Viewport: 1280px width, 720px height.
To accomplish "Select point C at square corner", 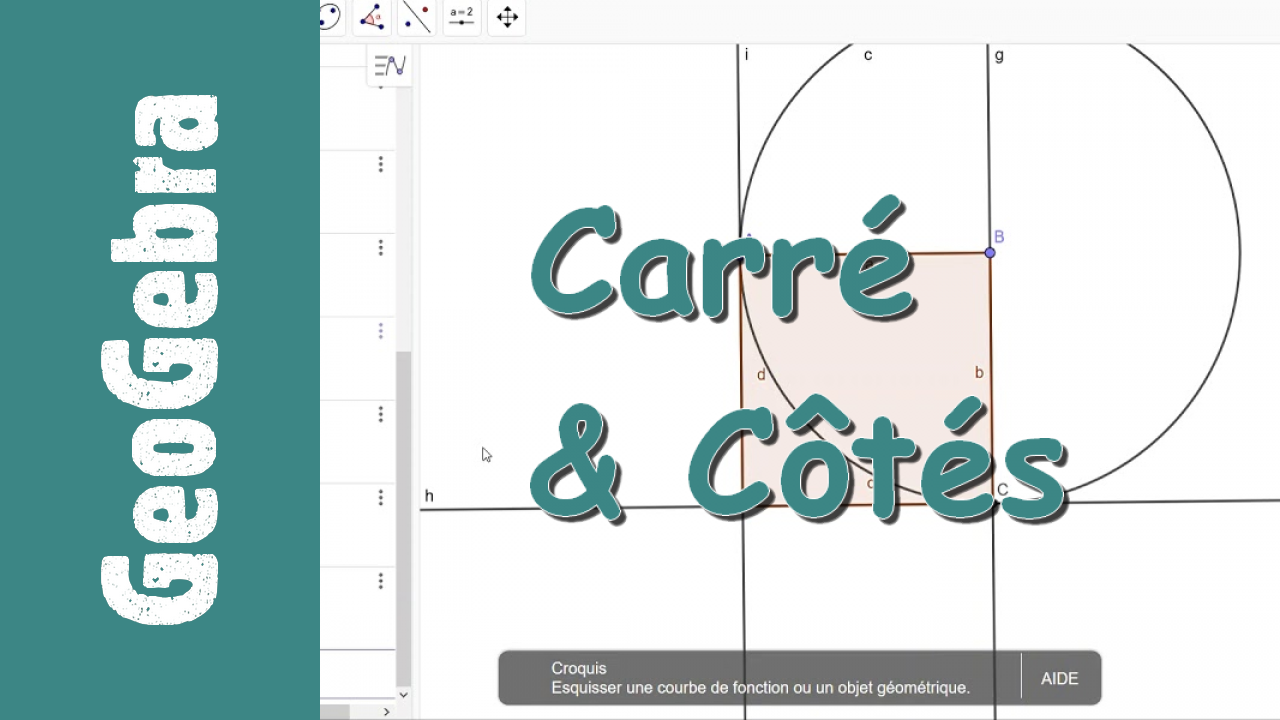I will pyautogui.click(x=993, y=503).
